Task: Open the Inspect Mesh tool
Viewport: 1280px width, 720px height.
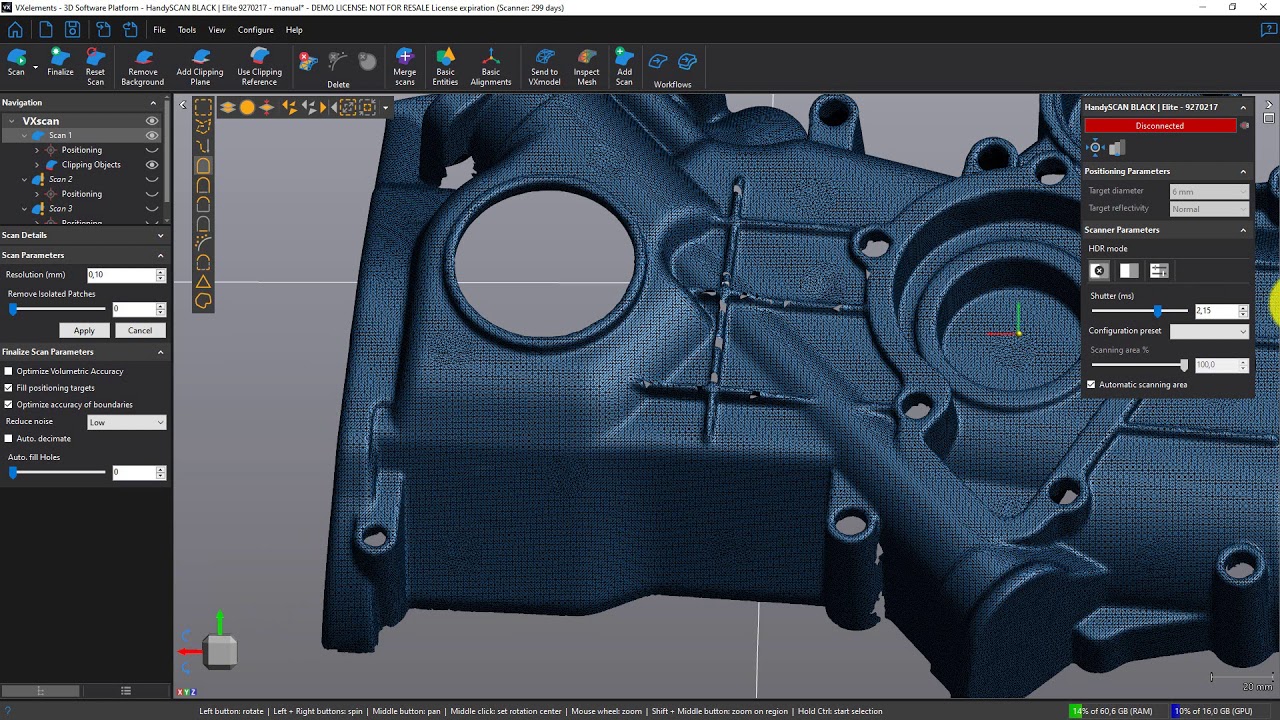Action: pos(586,62)
